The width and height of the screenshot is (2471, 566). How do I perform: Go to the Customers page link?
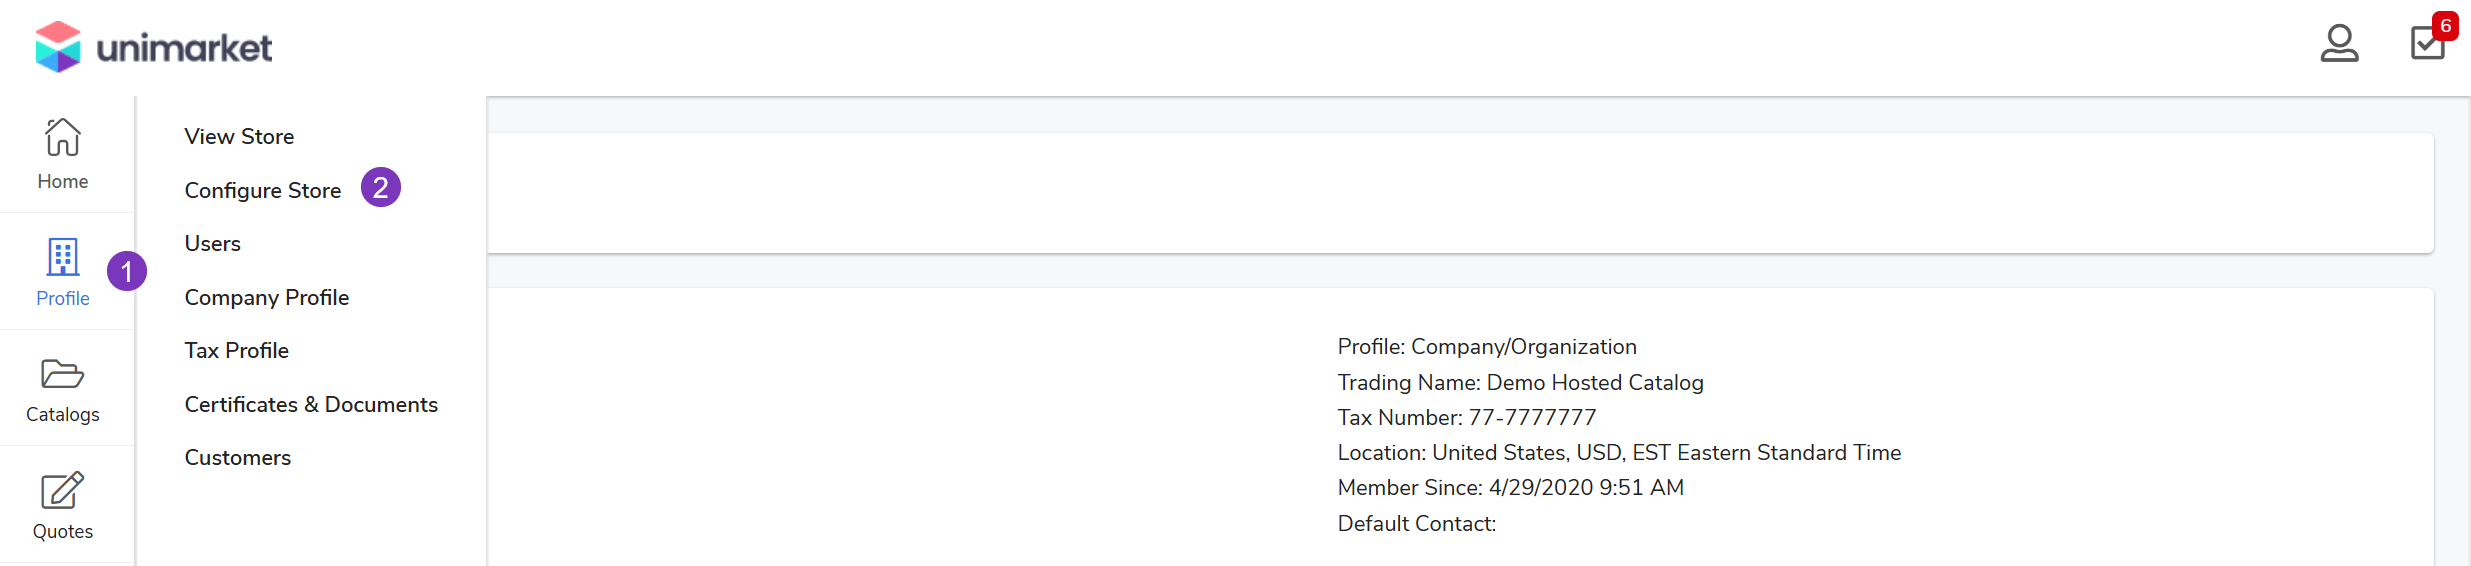(238, 458)
